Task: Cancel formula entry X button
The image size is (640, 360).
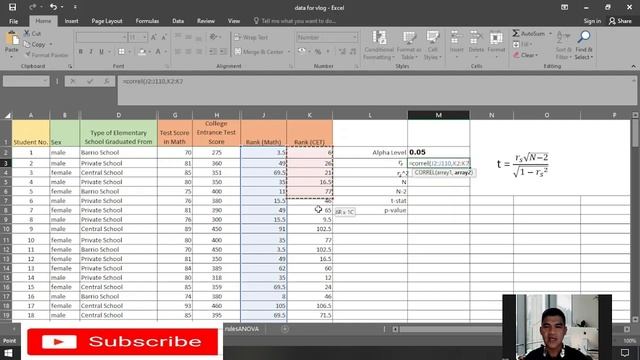Action: coord(73,81)
